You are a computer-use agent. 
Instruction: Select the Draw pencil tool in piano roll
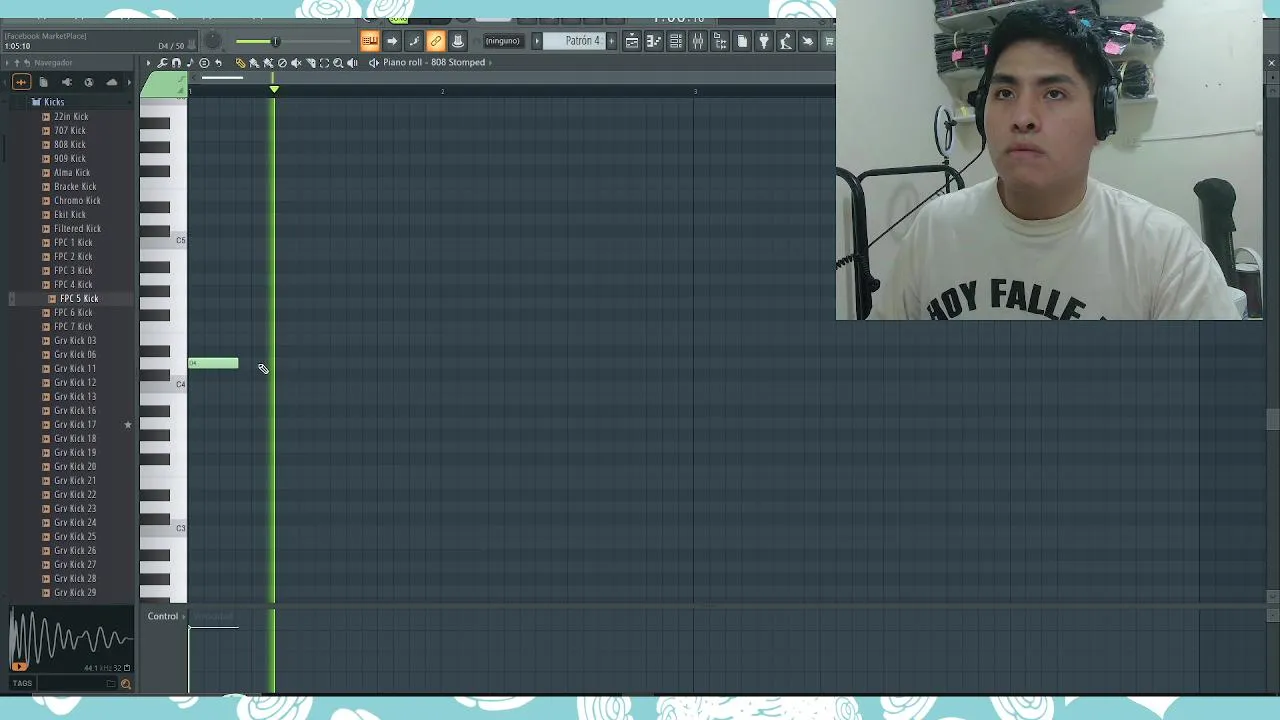(240, 62)
